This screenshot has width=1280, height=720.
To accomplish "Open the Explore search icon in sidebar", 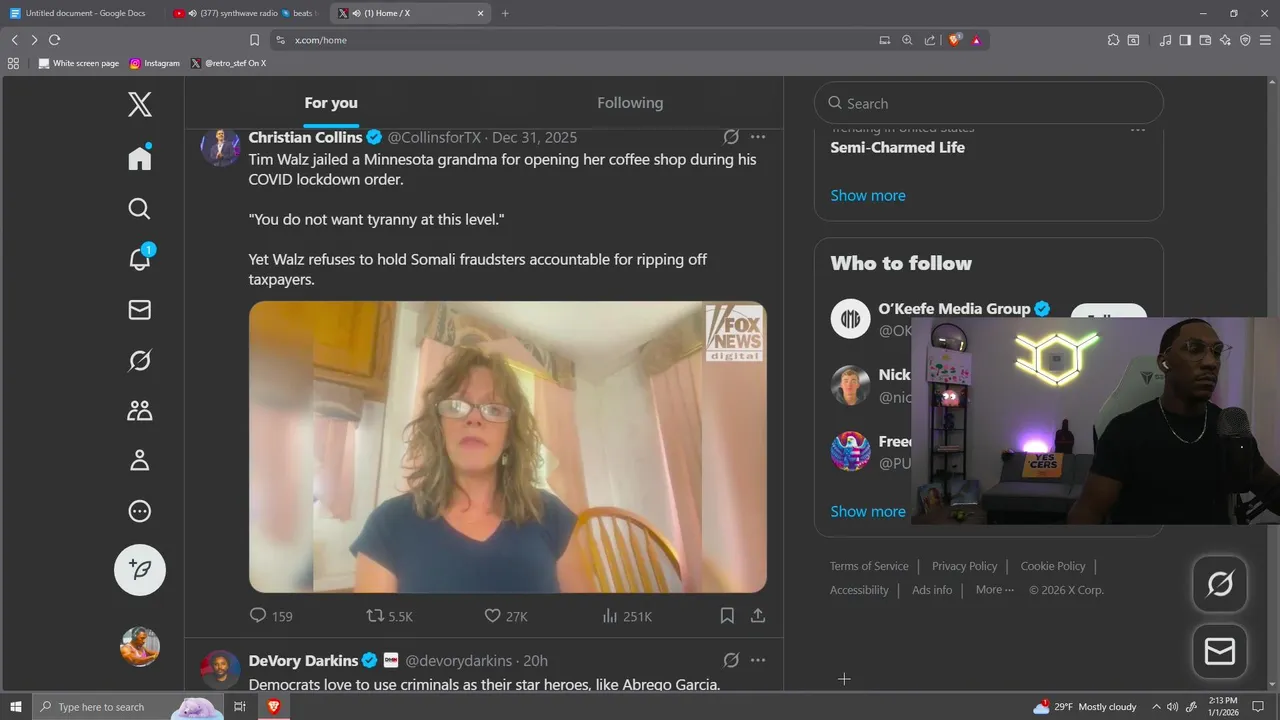I will click(x=140, y=208).
